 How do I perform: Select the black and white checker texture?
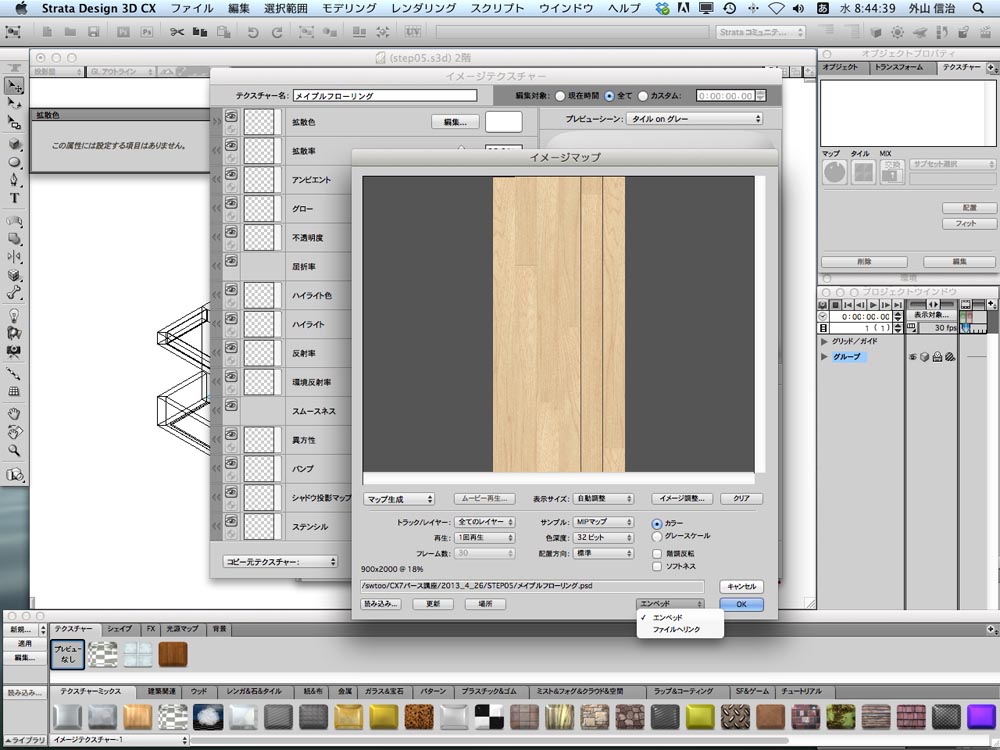pos(489,717)
